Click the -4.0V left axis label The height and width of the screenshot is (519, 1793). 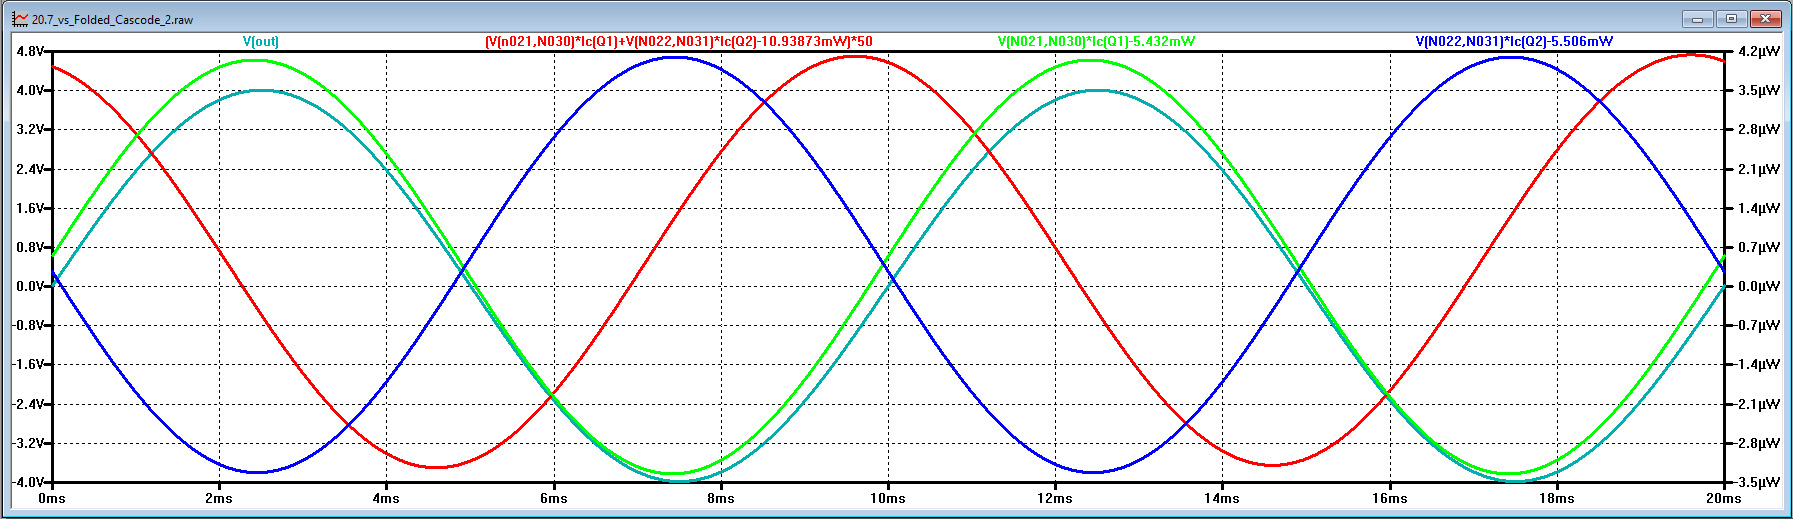click(28, 482)
